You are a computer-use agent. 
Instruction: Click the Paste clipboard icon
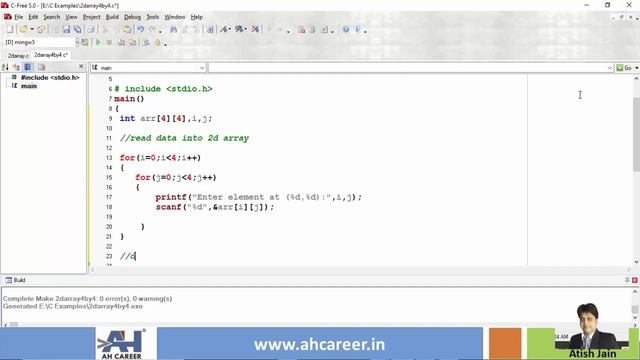[127, 29]
